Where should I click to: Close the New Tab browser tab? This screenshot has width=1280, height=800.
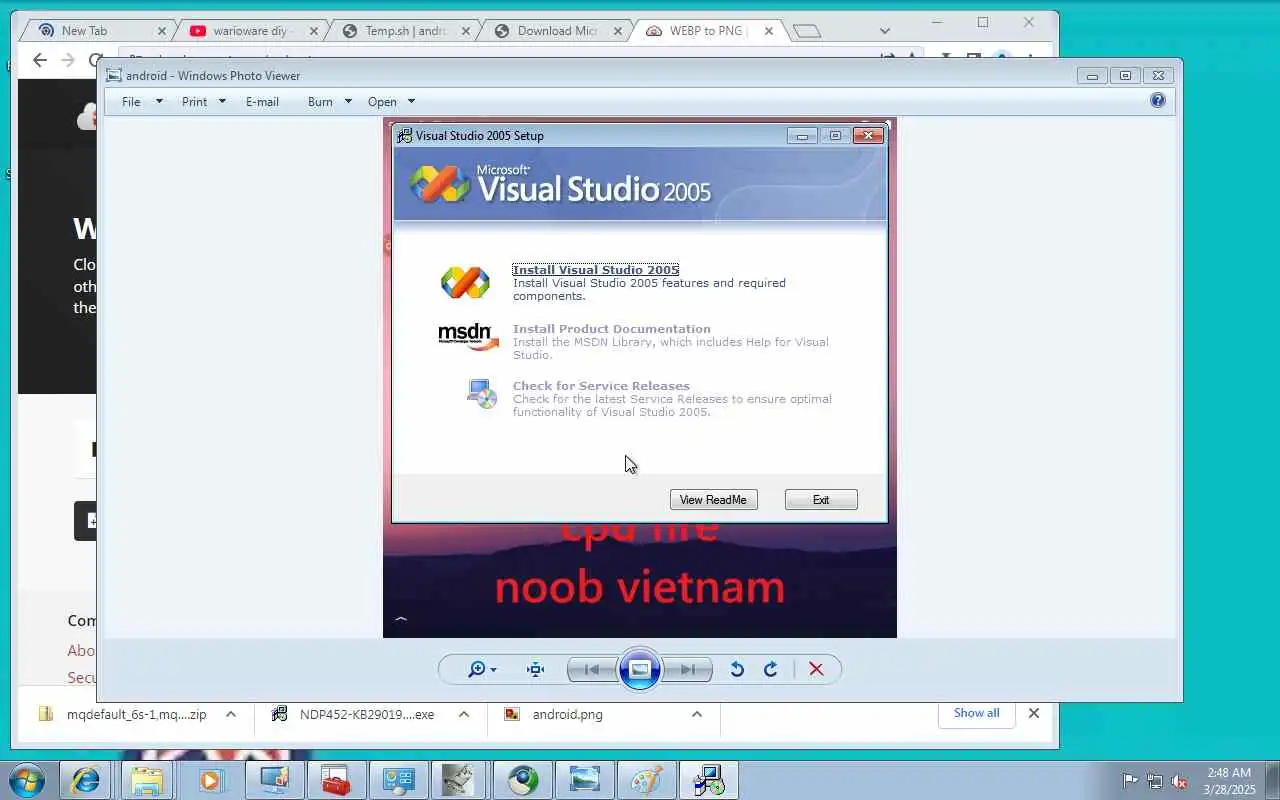(162, 31)
